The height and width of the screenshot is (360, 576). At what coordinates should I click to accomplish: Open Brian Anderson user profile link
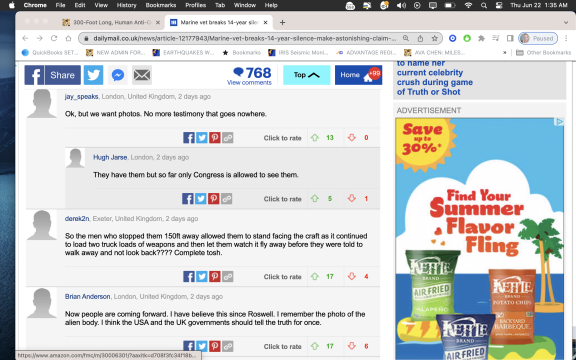[x=87, y=296]
